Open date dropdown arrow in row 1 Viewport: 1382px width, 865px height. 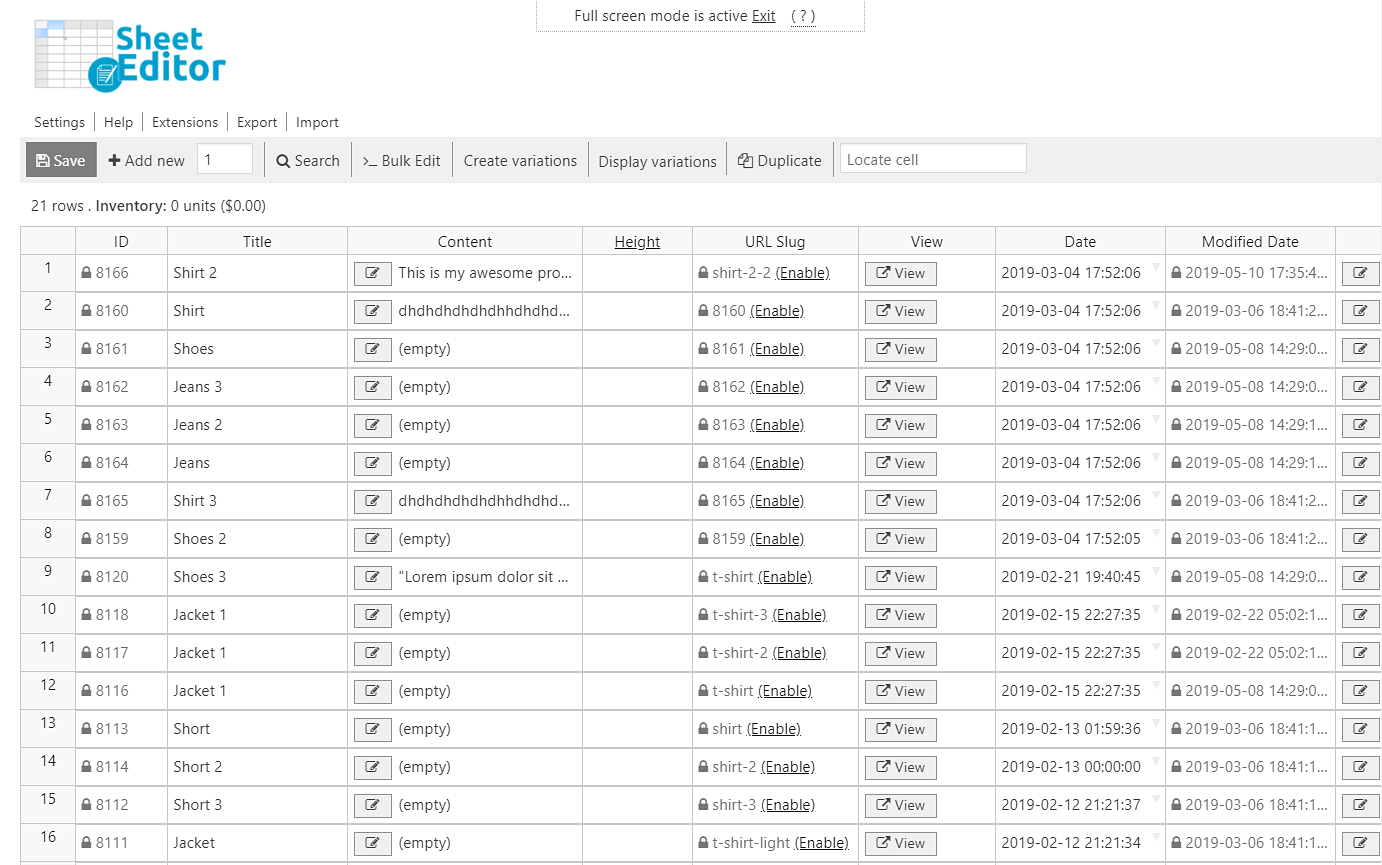click(1155, 267)
